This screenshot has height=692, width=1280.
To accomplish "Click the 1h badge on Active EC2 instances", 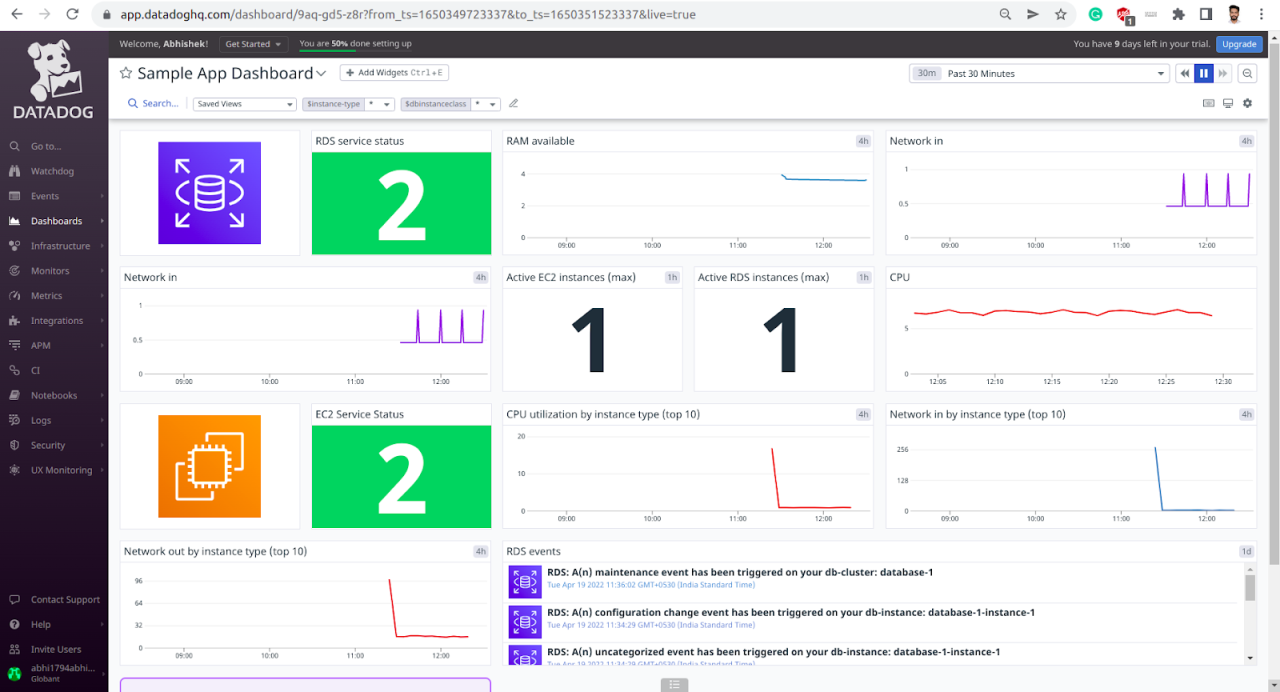I will 672,277.
